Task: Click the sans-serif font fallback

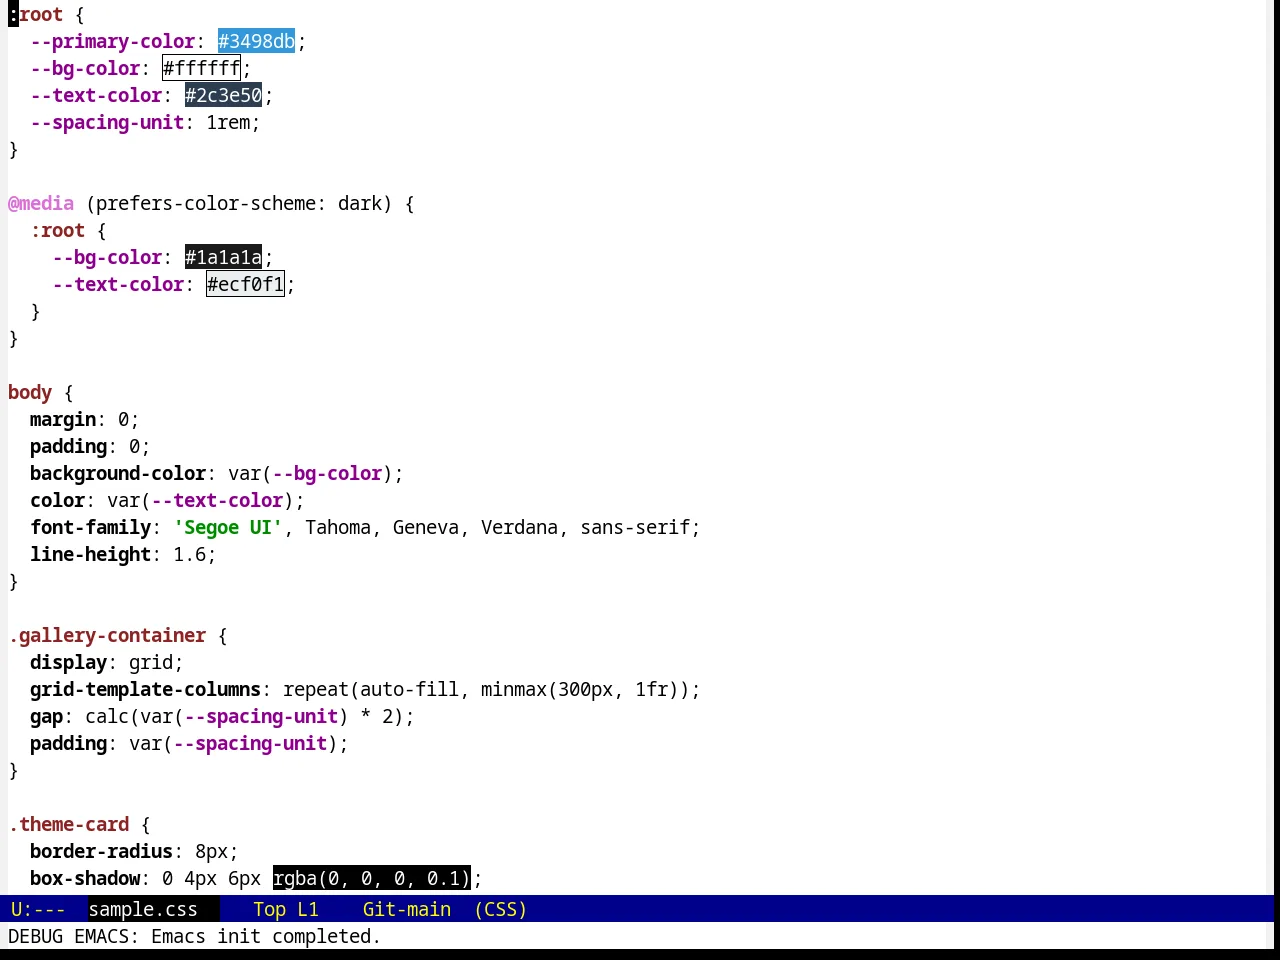Action: pyautogui.click(x=635, y=527)
